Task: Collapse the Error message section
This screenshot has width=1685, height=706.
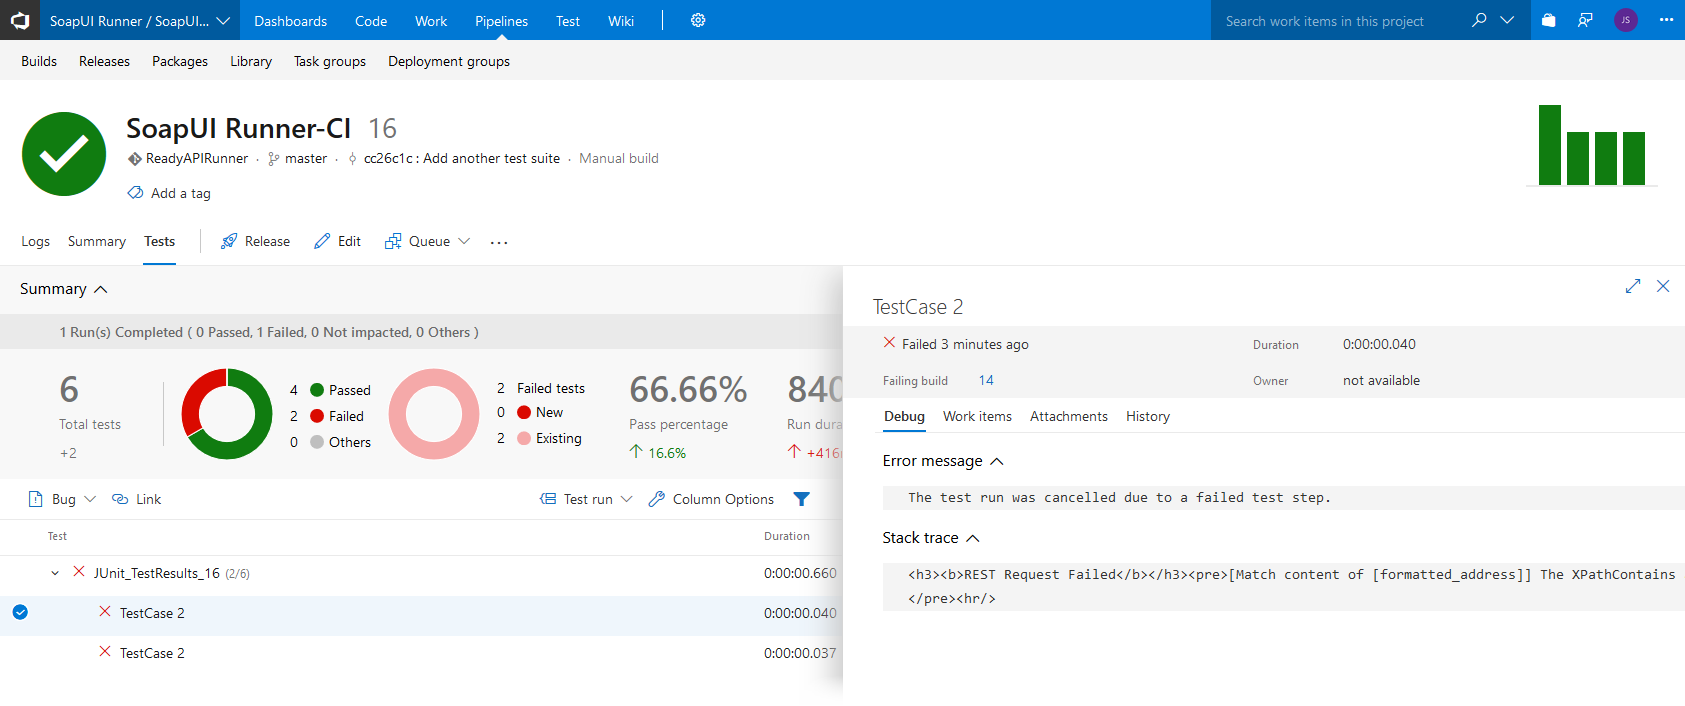Action: [997, 461]
